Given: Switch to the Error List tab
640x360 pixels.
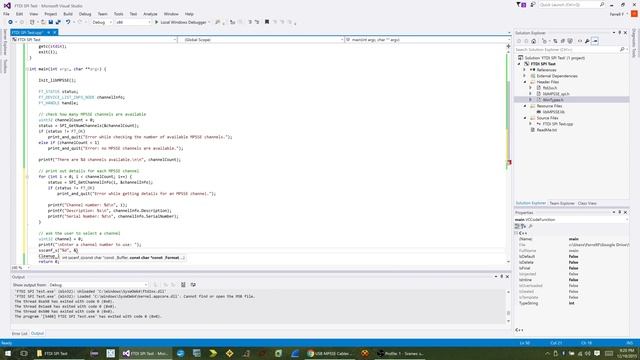Looking at the screenshot, I should coord(20,333).
